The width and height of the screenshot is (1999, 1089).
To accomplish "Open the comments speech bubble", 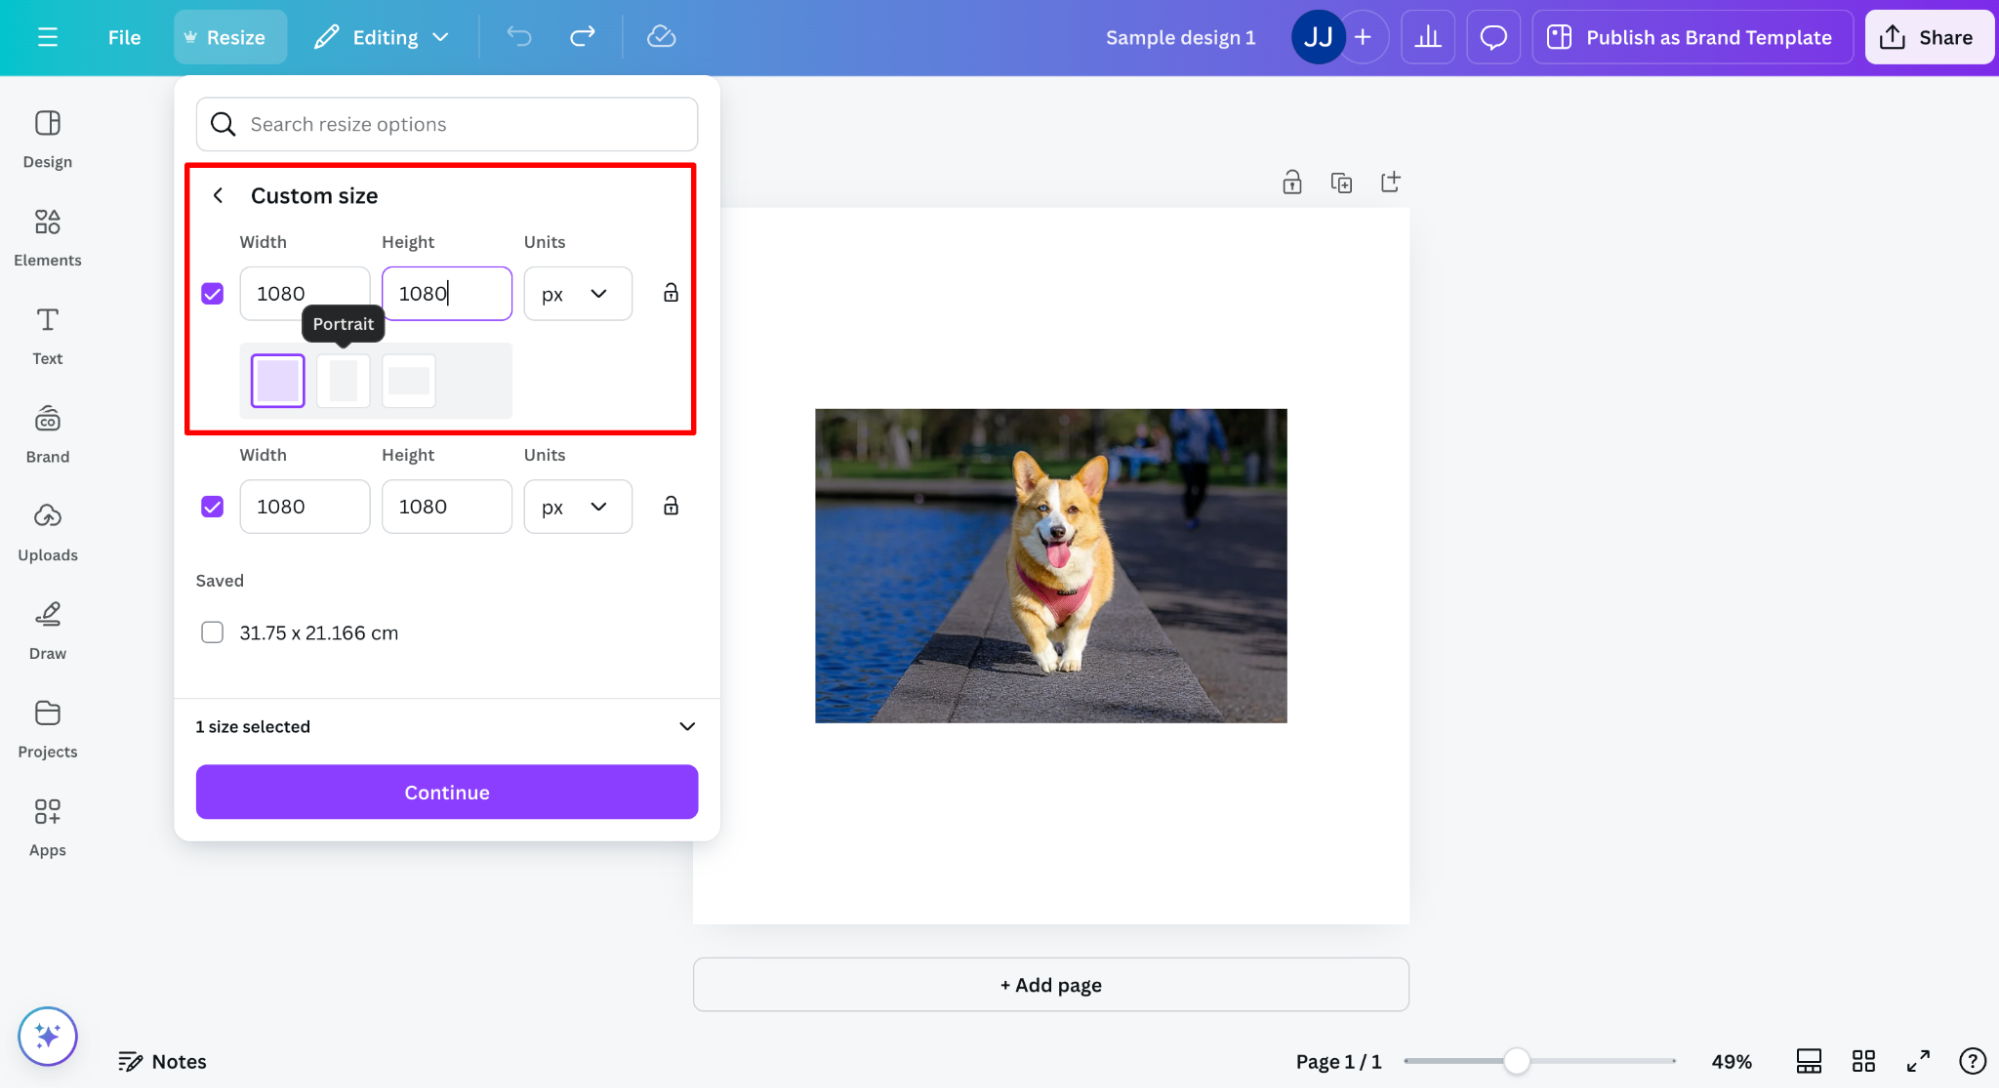I will pyautogui.click(x=1493, y=37).
